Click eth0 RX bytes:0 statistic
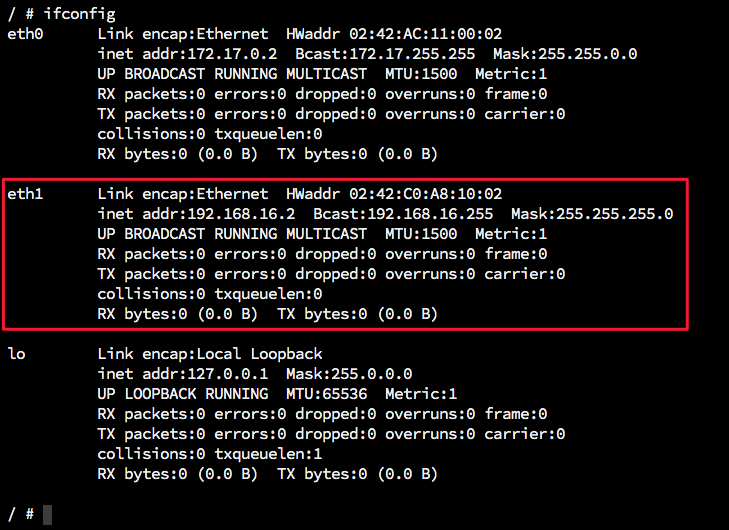This screenshot has width=729, height=530. pos(142,154)
